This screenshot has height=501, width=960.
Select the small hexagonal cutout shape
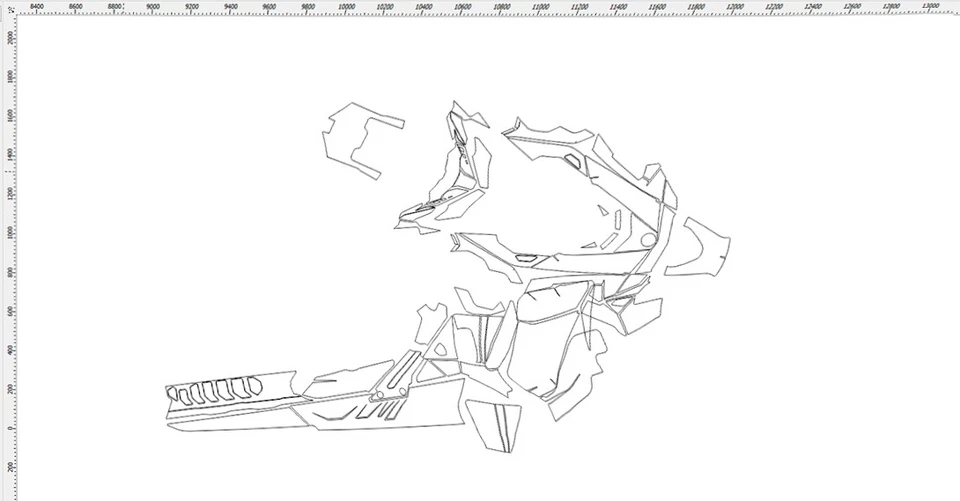click(x=574, y=158)
